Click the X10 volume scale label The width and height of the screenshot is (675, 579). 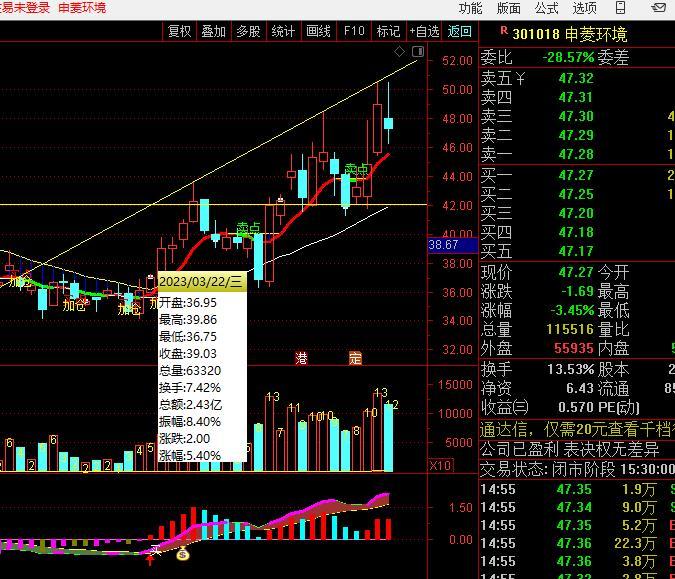440,465
